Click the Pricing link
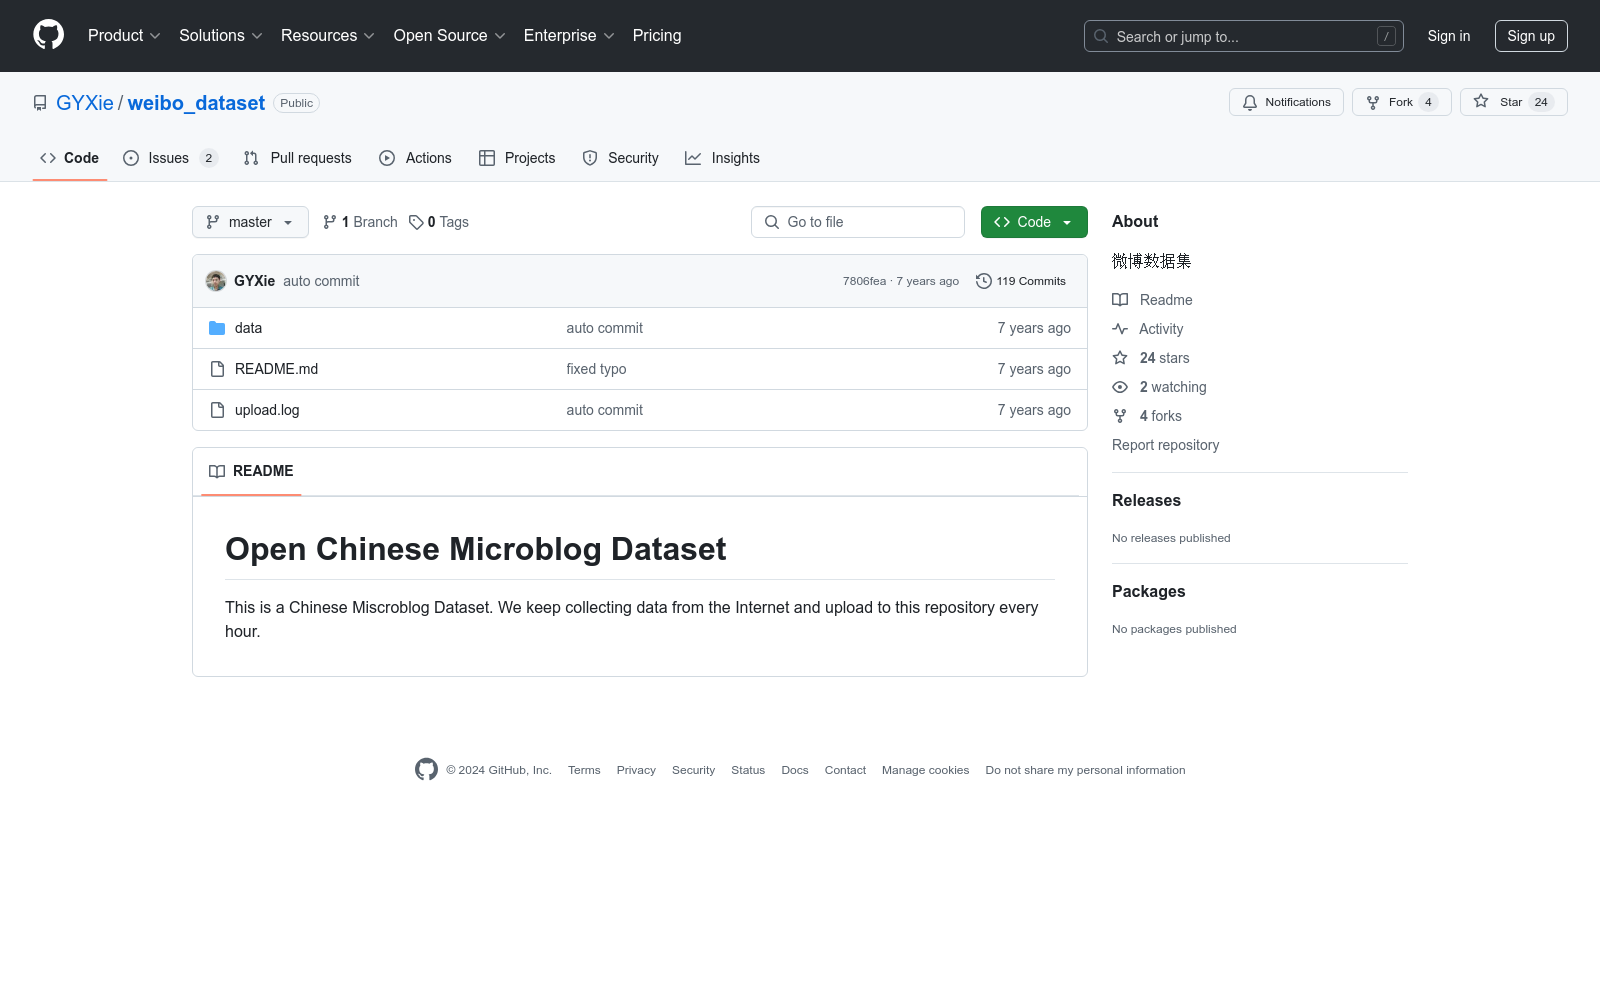This screenshot has height=1000, width=1600. point(657,36)
